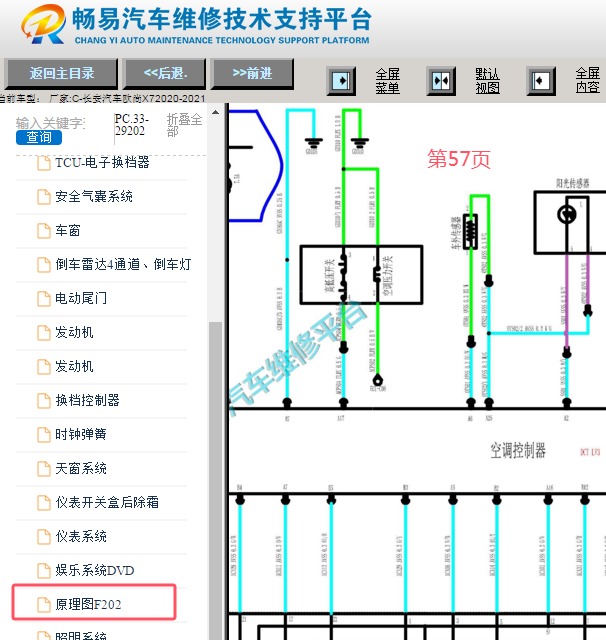Viewport: 606px width, 640px height.
Task: Click the 查询 search button
Action: click(x=39, y=138)
